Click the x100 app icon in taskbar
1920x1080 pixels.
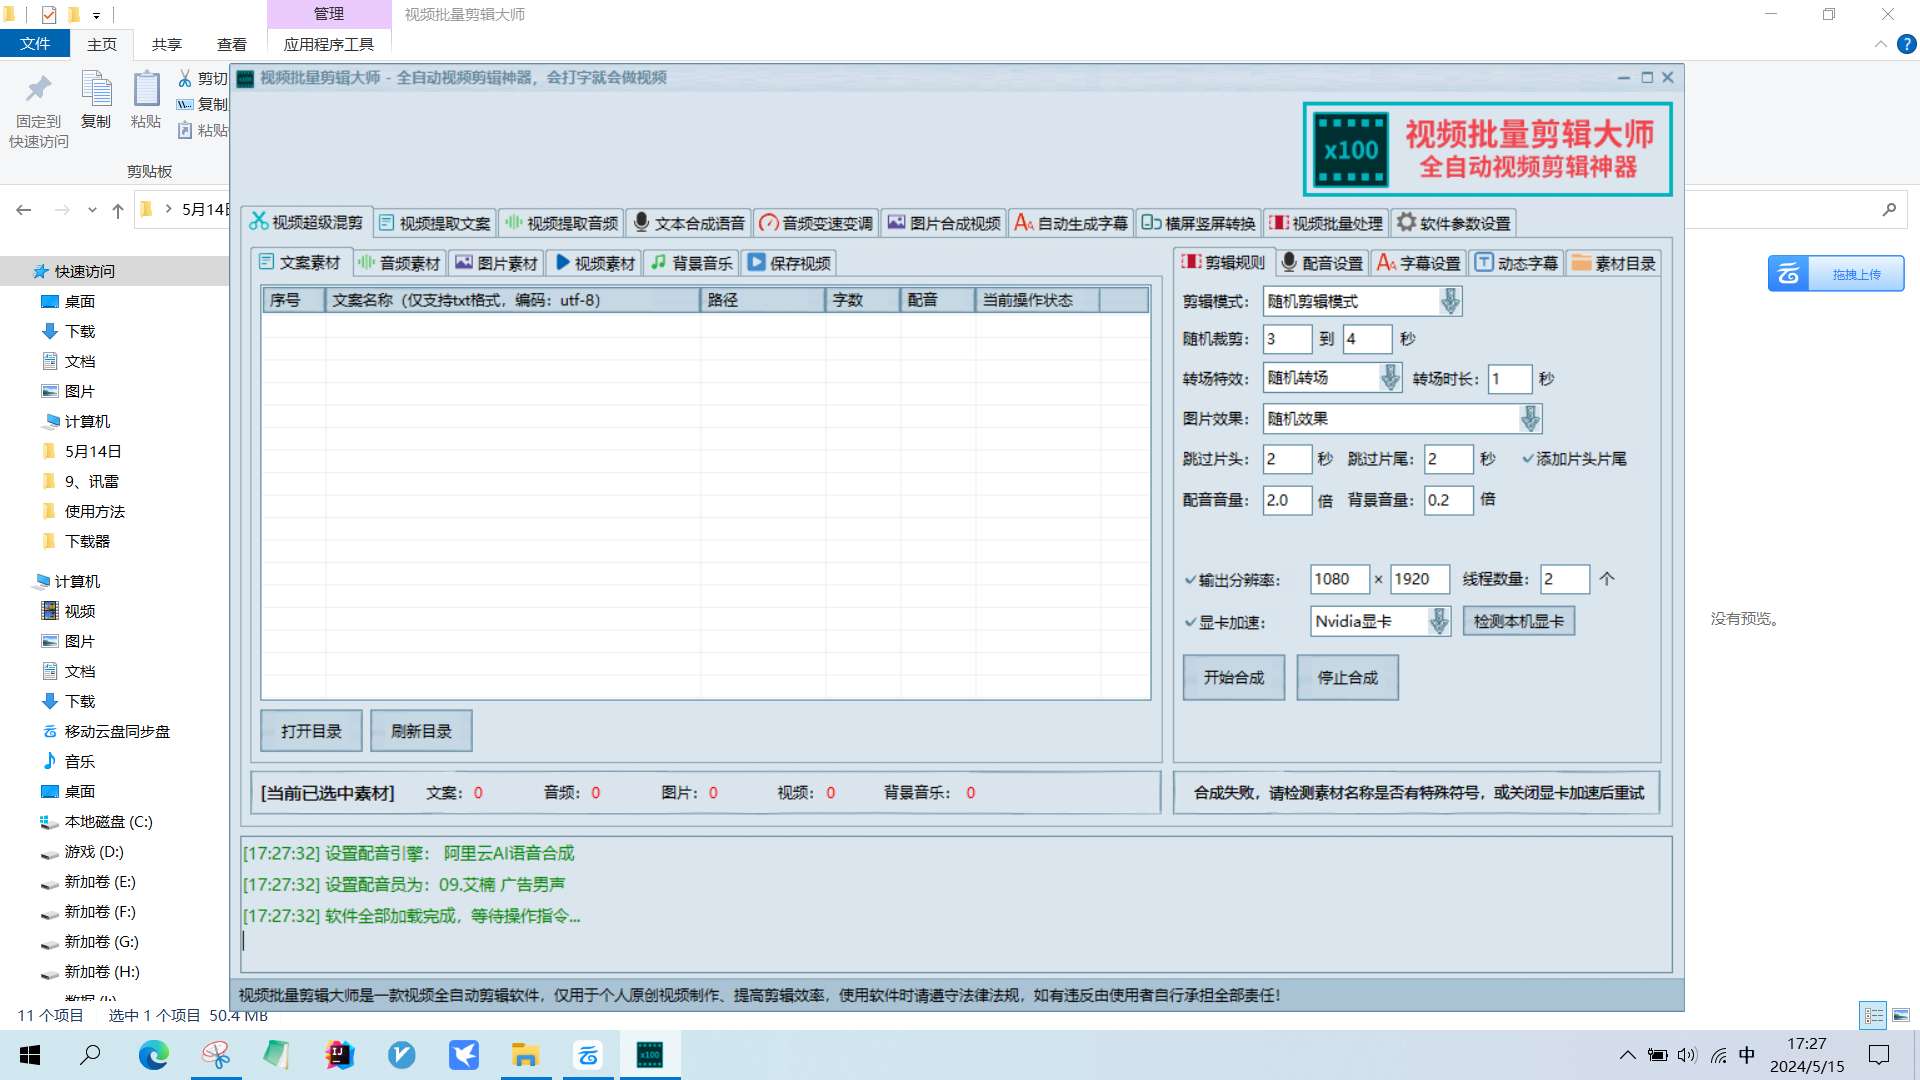650,1054
